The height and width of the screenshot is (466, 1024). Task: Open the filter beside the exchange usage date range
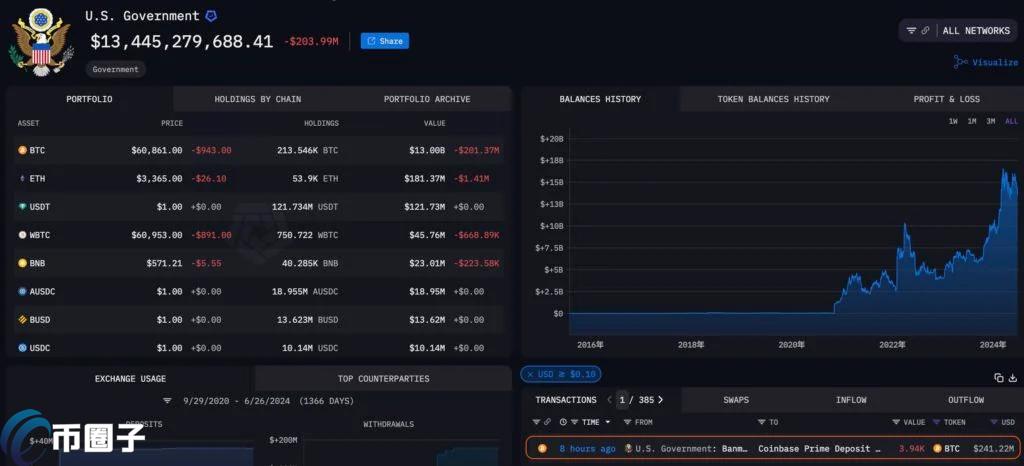167,401
